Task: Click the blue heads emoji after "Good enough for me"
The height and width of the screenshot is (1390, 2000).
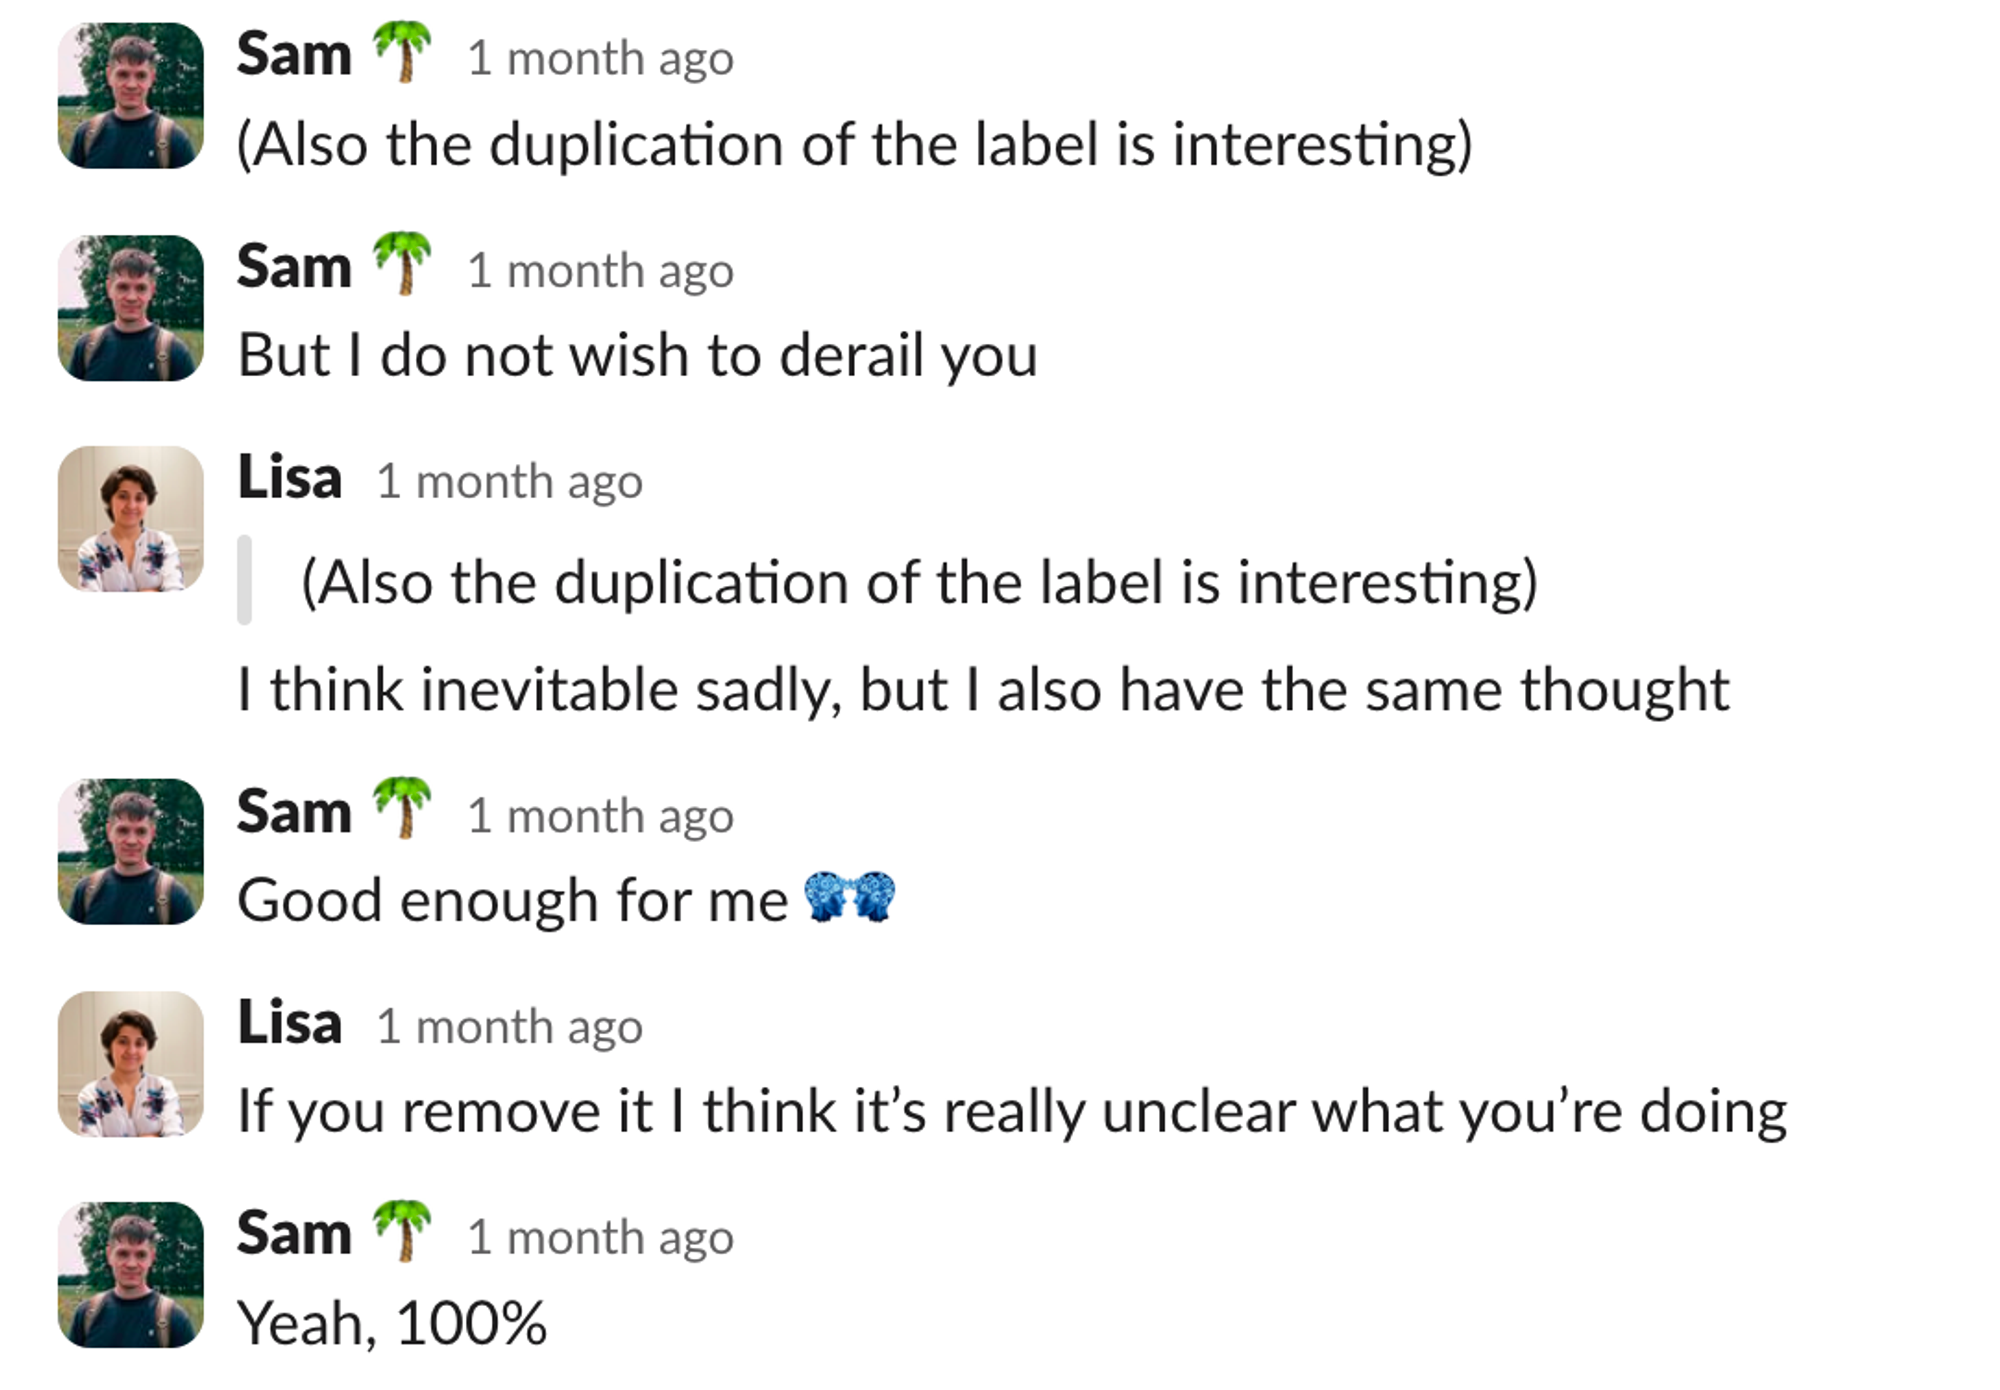Action: coord(850,897)
